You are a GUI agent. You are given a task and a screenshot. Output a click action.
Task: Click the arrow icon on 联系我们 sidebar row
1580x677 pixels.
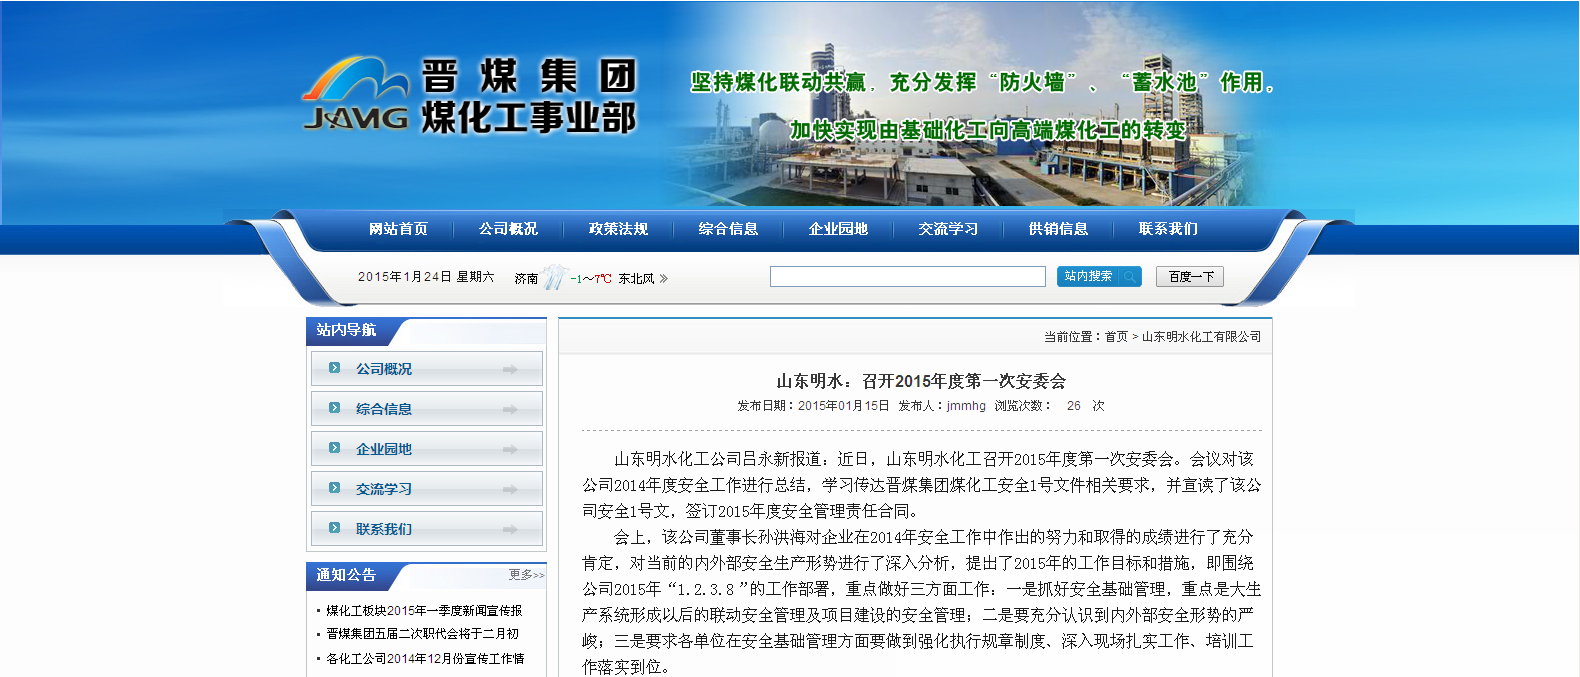pos(510,530)
